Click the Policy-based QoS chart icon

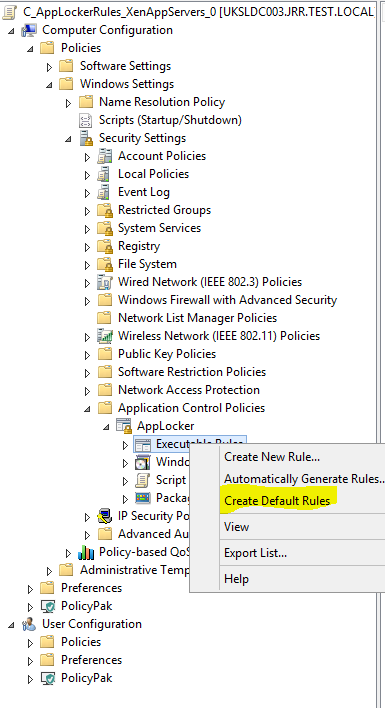pyautogui.click(x=86, y=552)
